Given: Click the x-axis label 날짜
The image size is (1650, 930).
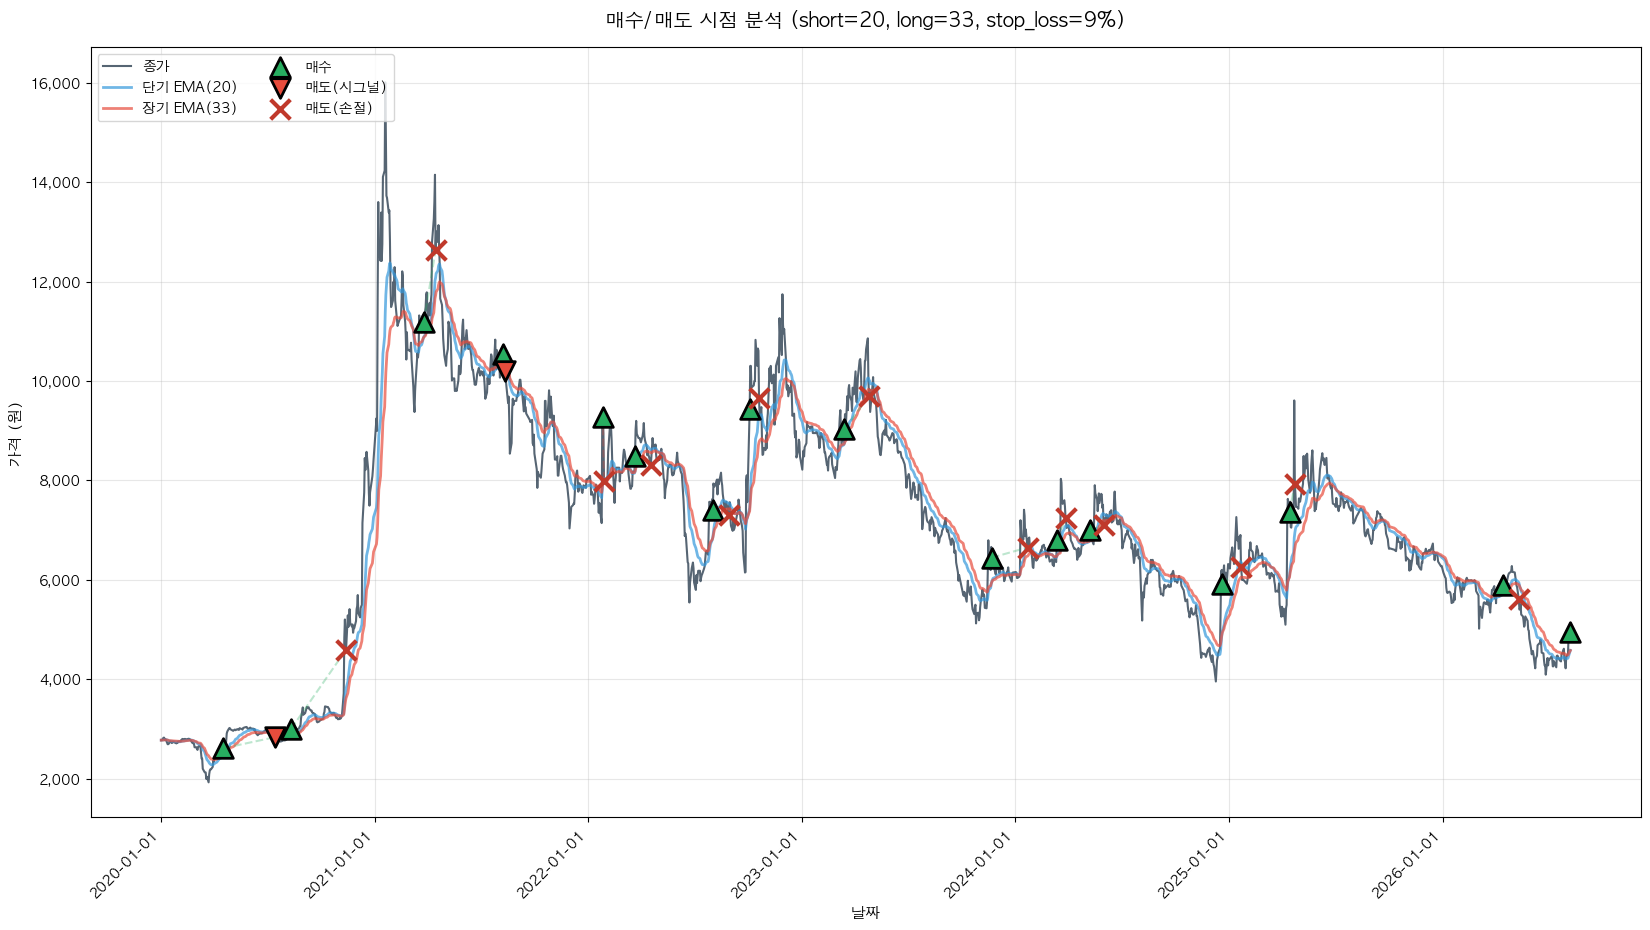Looking at the screenshot, I should (x=865, y=913).
